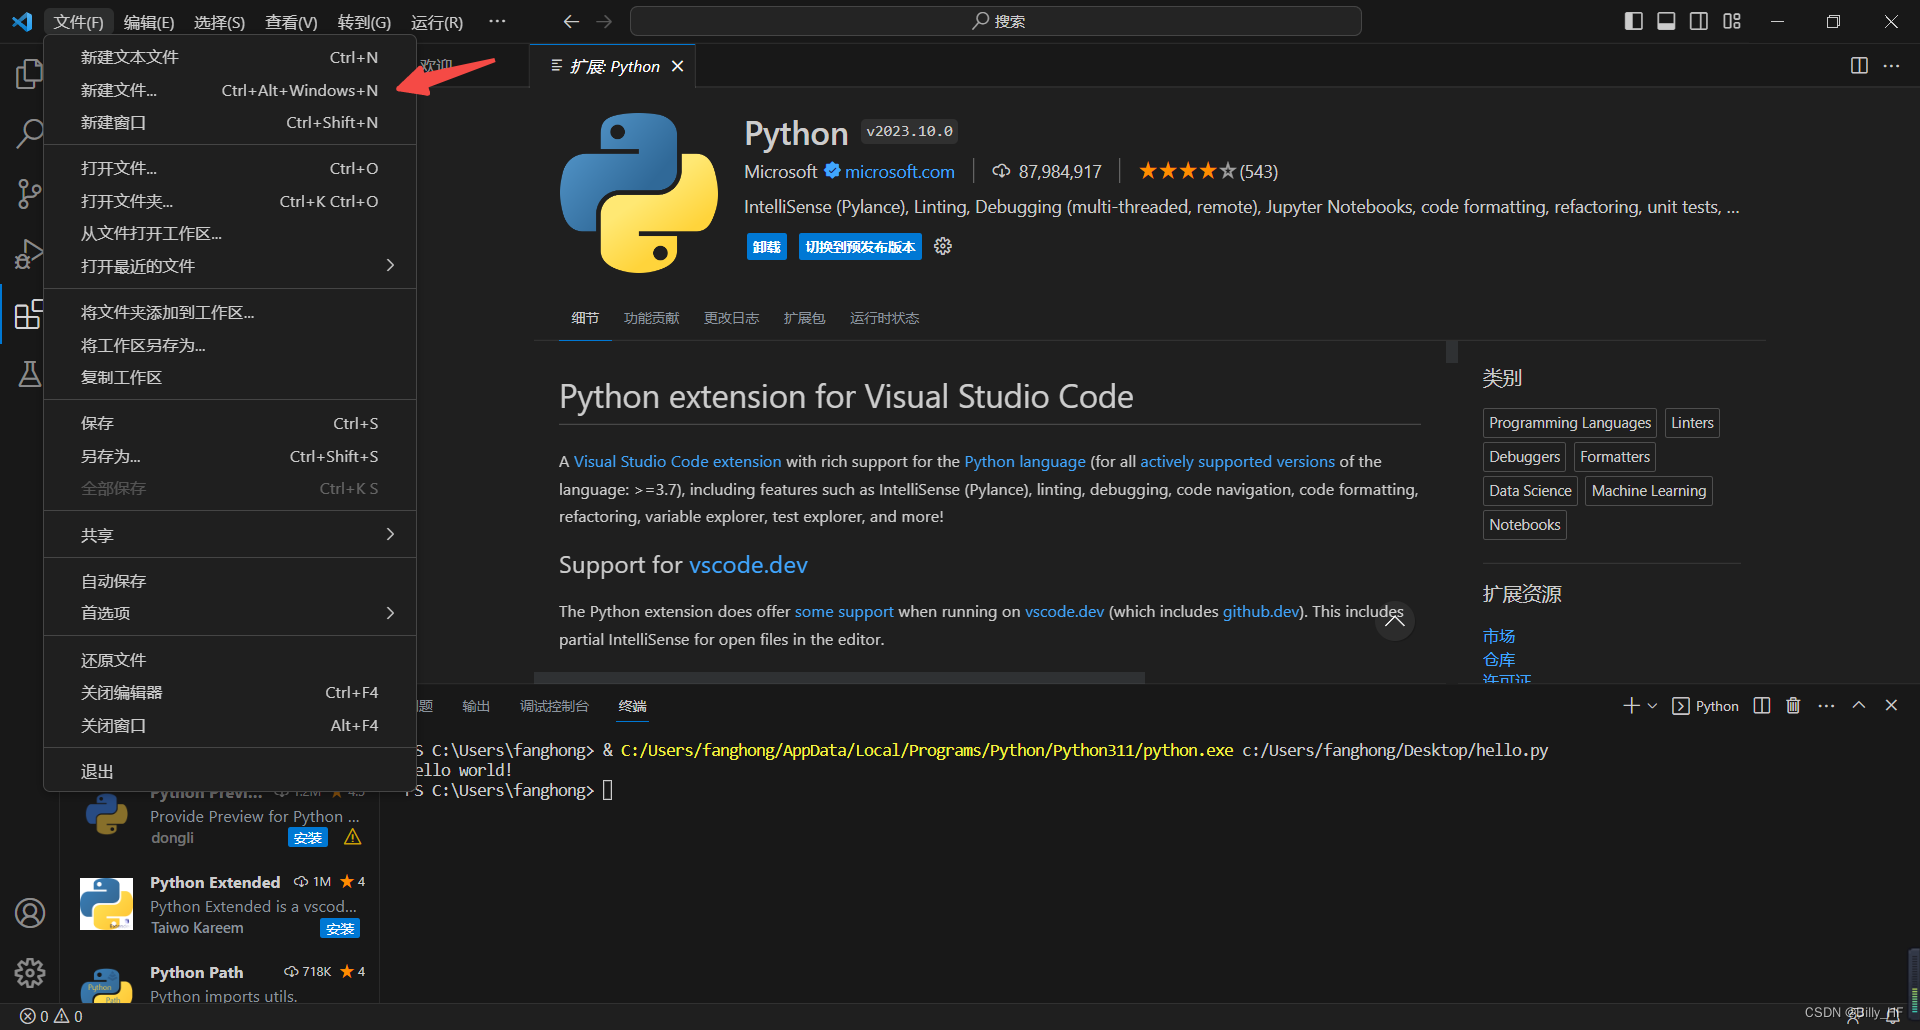Viewport: 1920px width, 1030px height.
Task: Install the Python Extended extension
Action: 340,929
